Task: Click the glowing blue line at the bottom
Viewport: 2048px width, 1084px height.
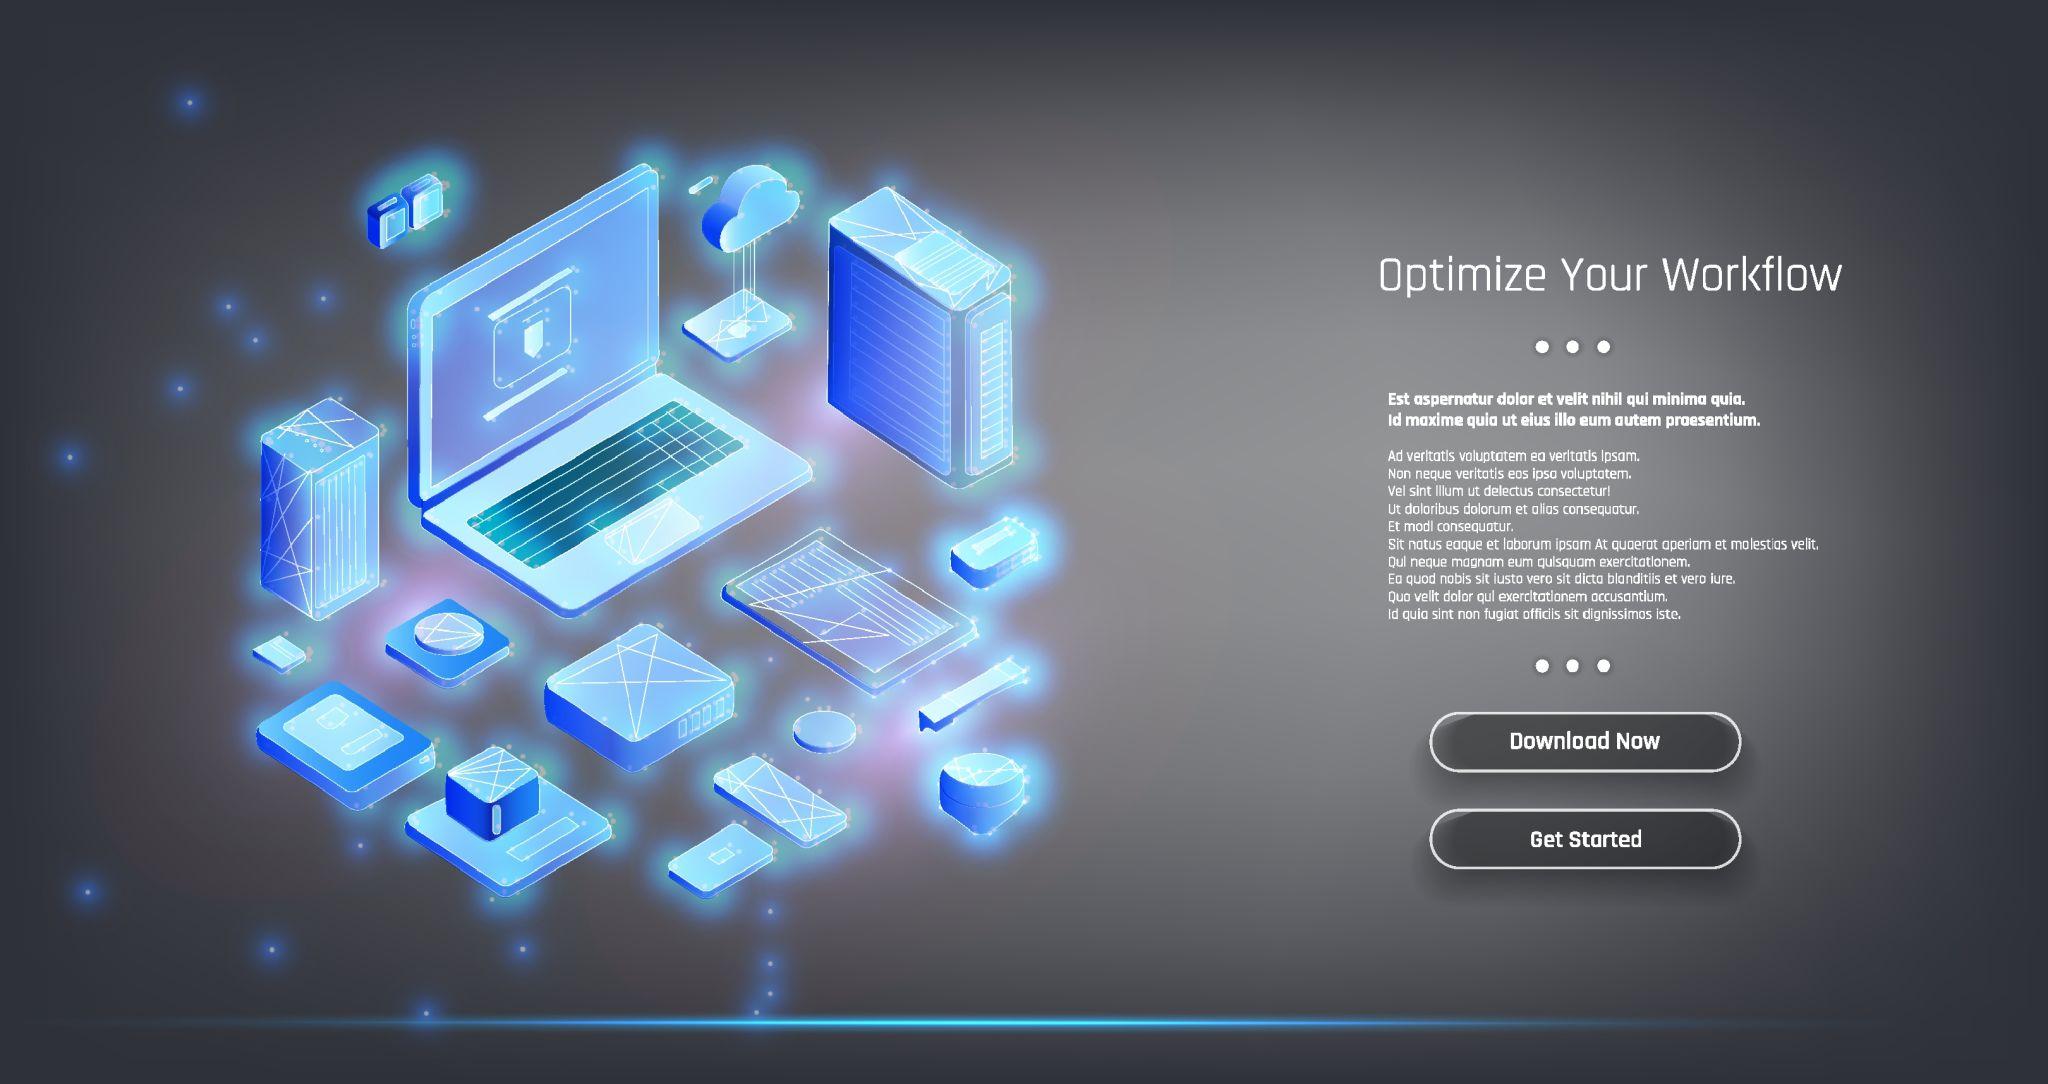Action: [x=1000, y=1023]
